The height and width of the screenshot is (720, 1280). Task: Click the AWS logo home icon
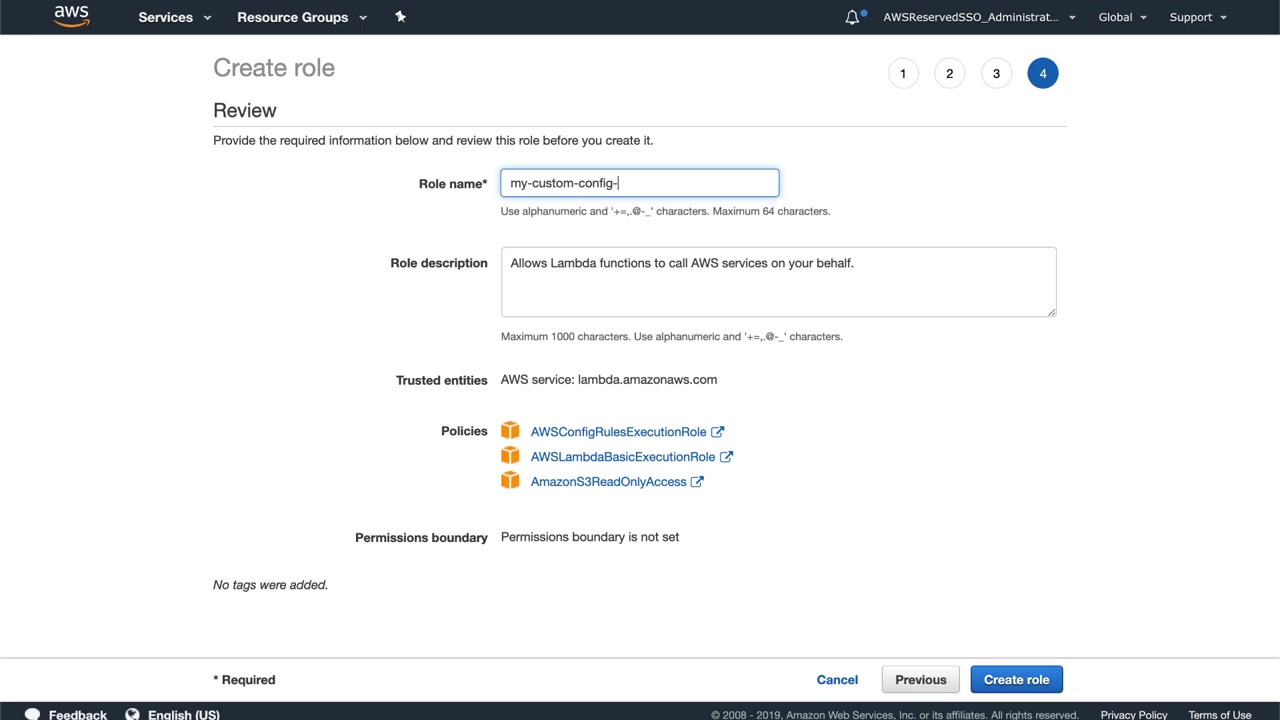(x=71, y=16)
